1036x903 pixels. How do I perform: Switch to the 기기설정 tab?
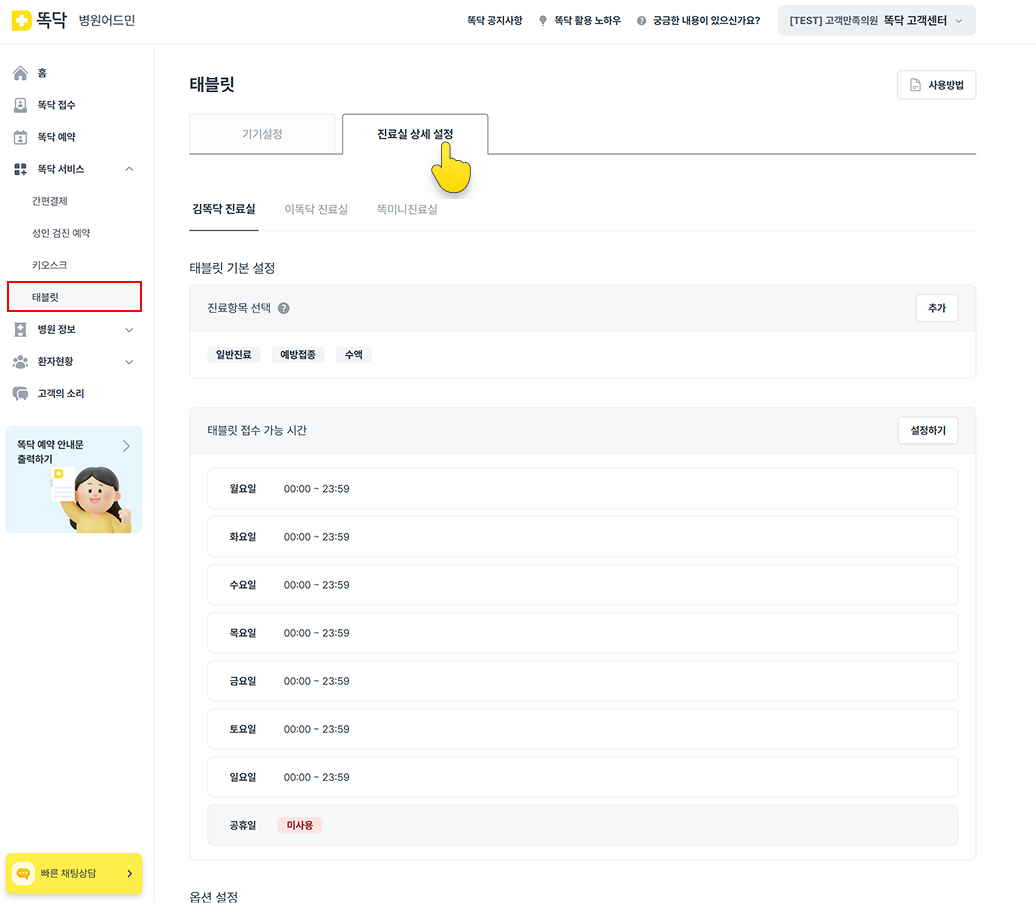click(x=262, y=134)
